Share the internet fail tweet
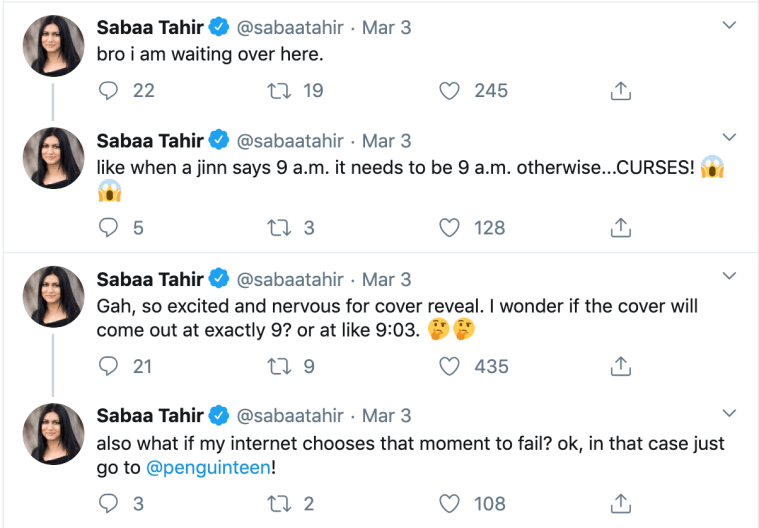 pyautogui.click(x=620, y=503)
